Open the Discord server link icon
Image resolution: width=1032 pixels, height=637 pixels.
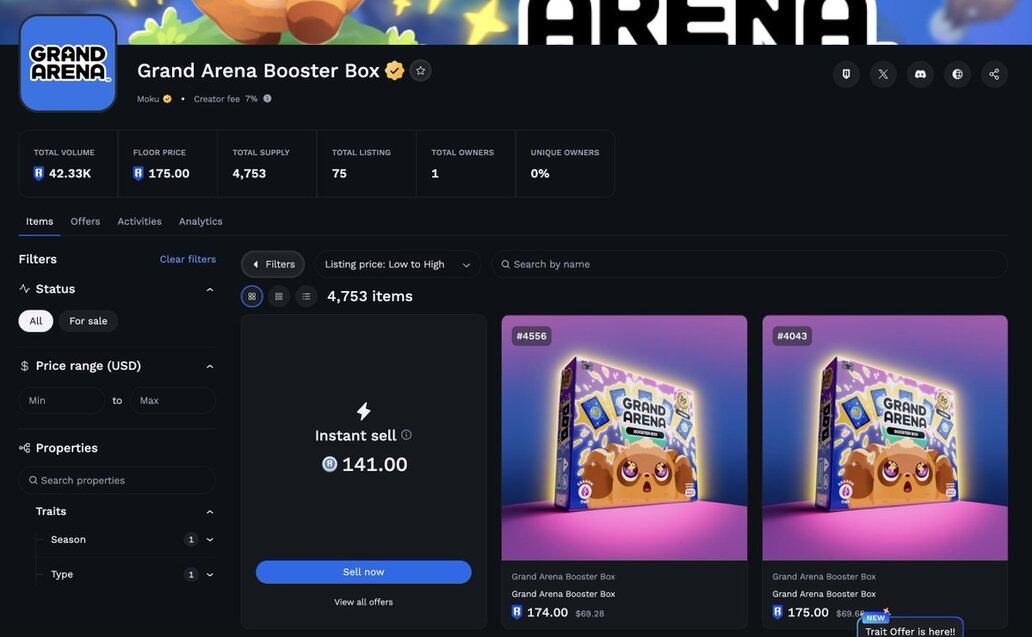[x=920, y=74]
